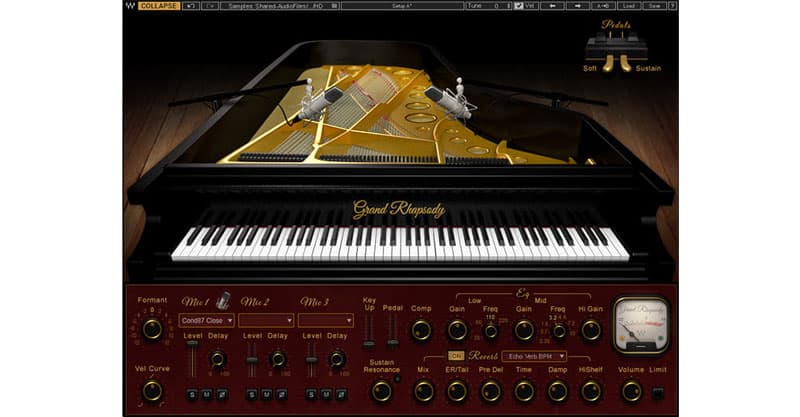Click the Mic 3 Delay knob
800x417 pixels.
click(x=337, y=359)
